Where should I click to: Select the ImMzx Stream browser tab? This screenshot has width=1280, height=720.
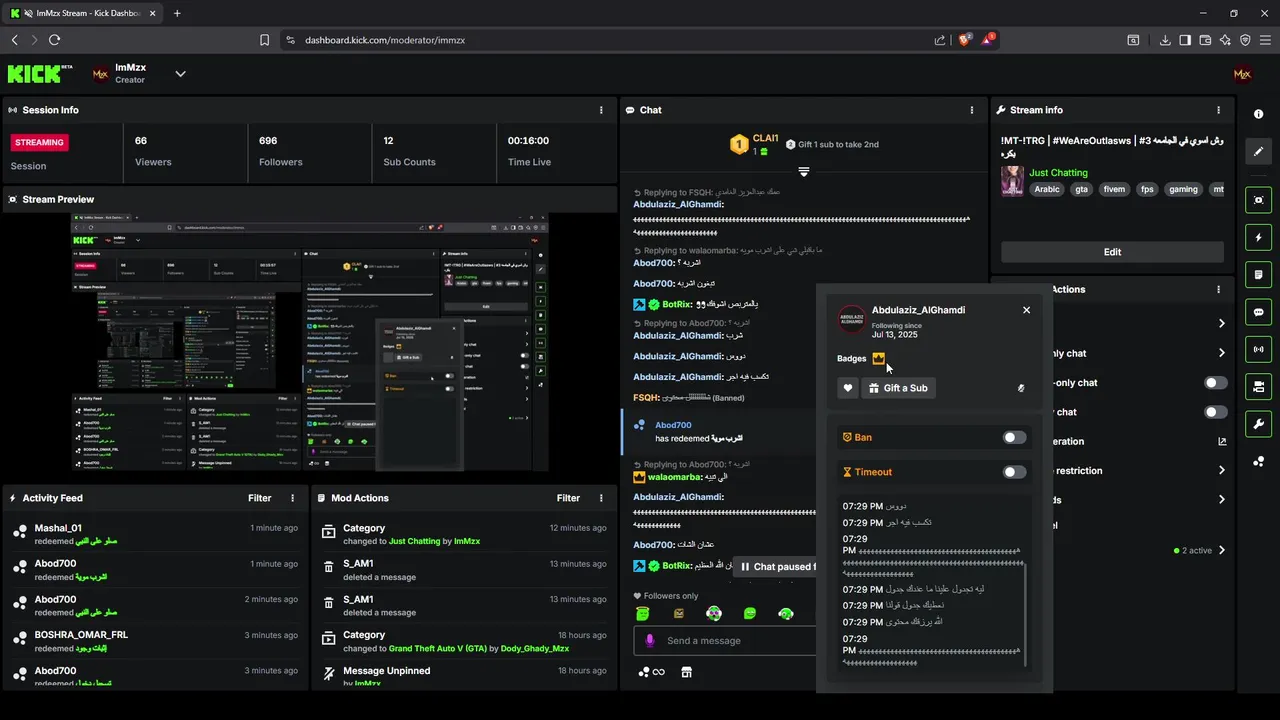point(82,13)
